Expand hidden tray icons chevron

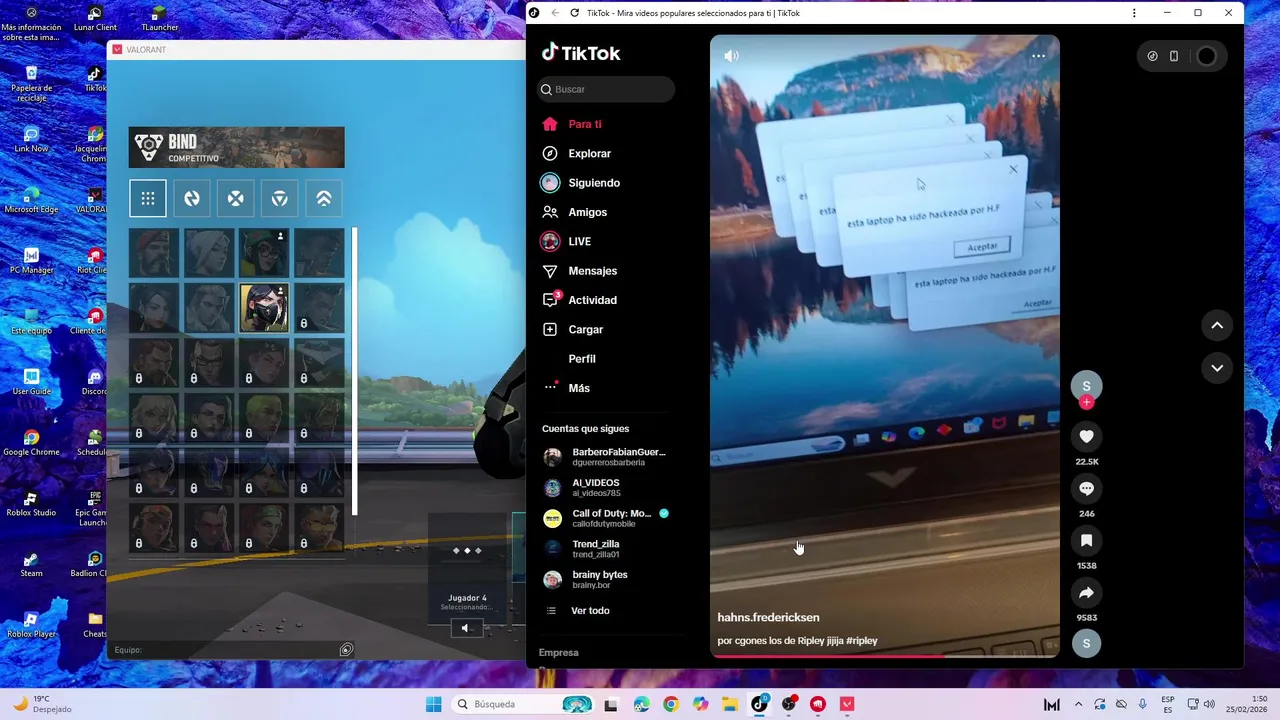pyautogui.click(x=1078, y=704)
